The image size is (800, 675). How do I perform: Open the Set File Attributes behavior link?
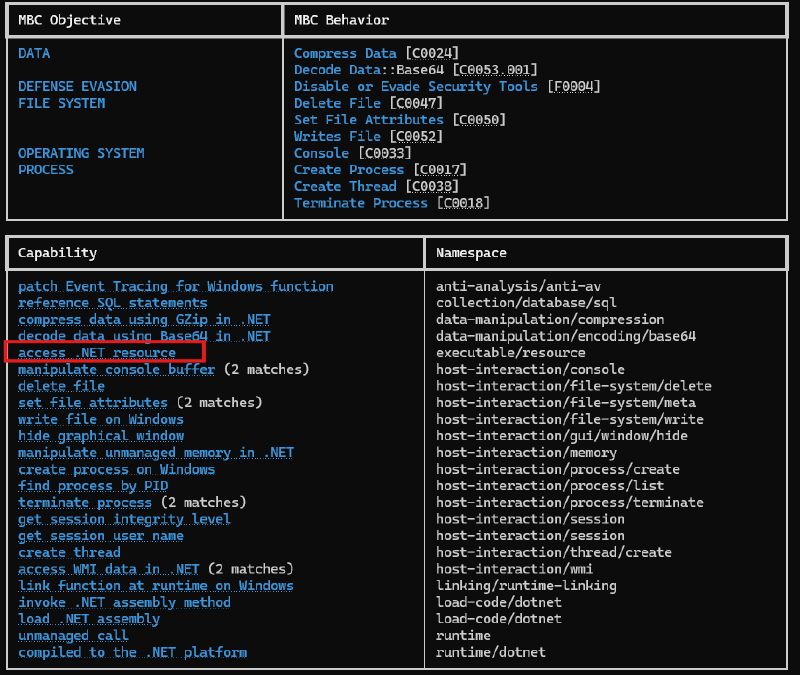coord(369,120)
